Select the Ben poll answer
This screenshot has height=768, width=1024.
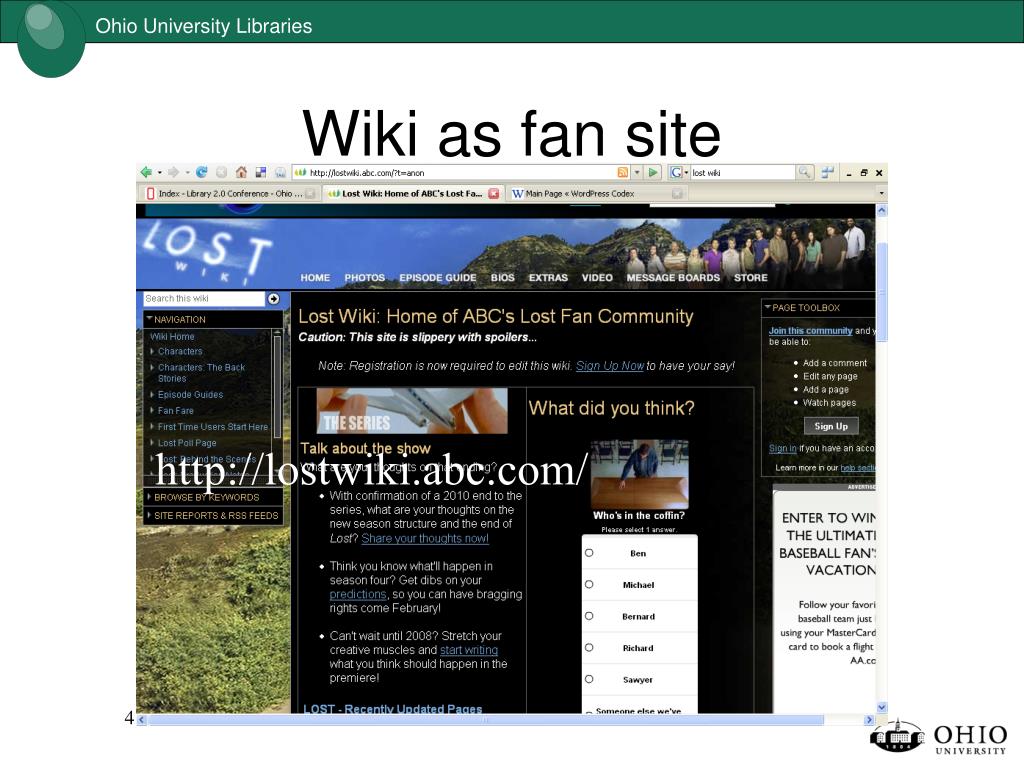click(589, 553)
